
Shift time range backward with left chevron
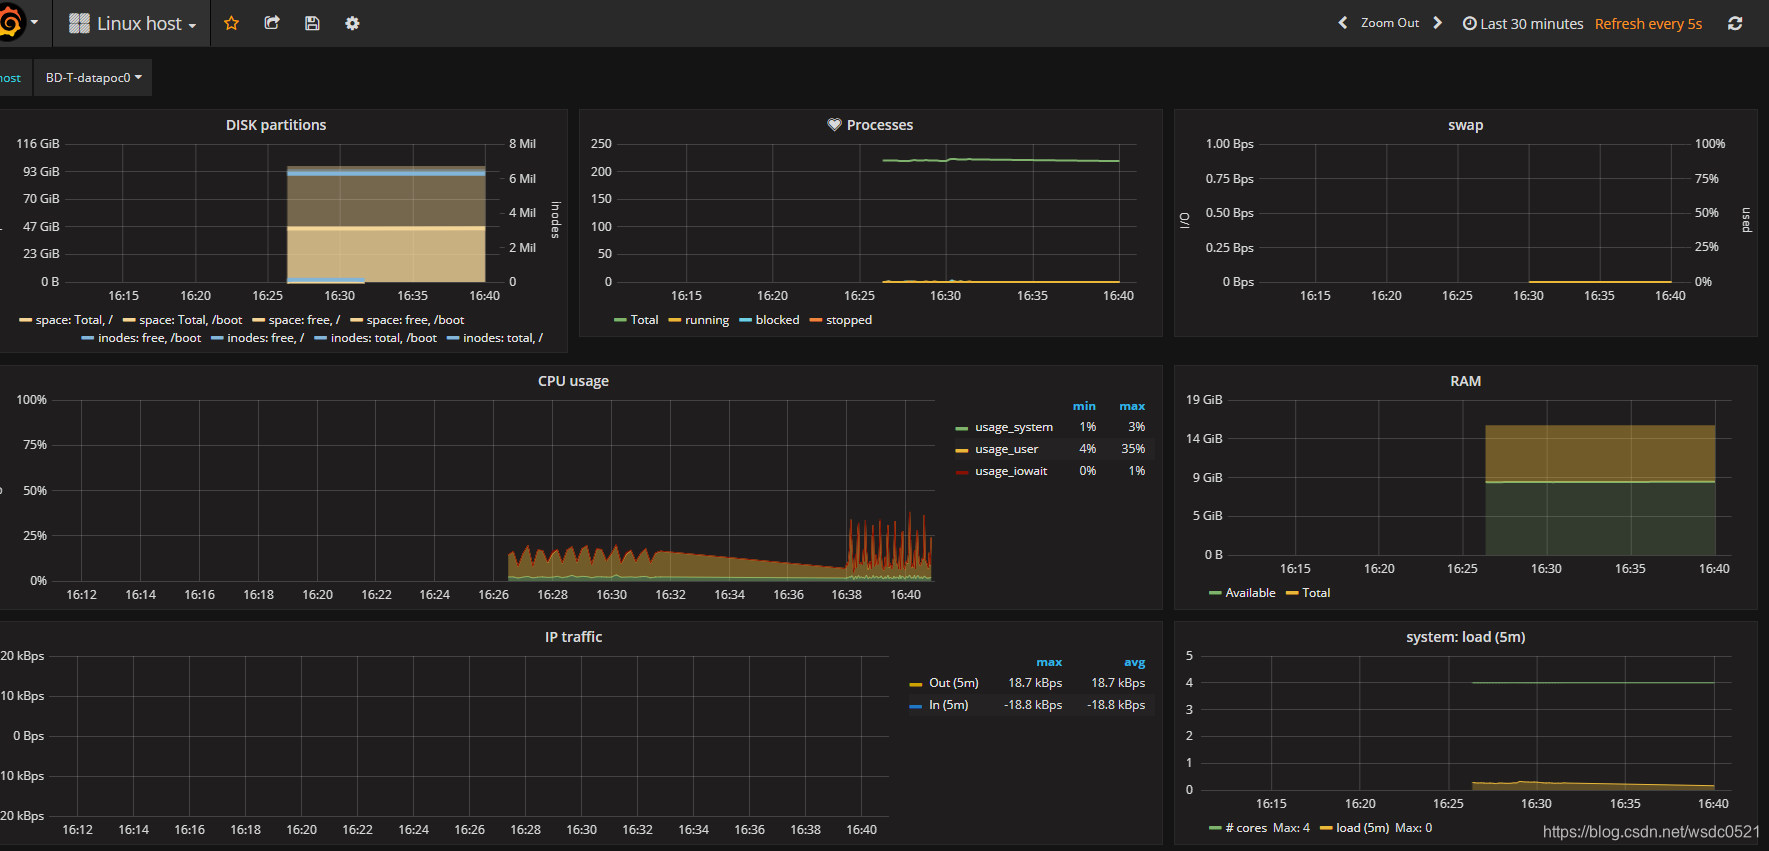[x=1343, y=23]
